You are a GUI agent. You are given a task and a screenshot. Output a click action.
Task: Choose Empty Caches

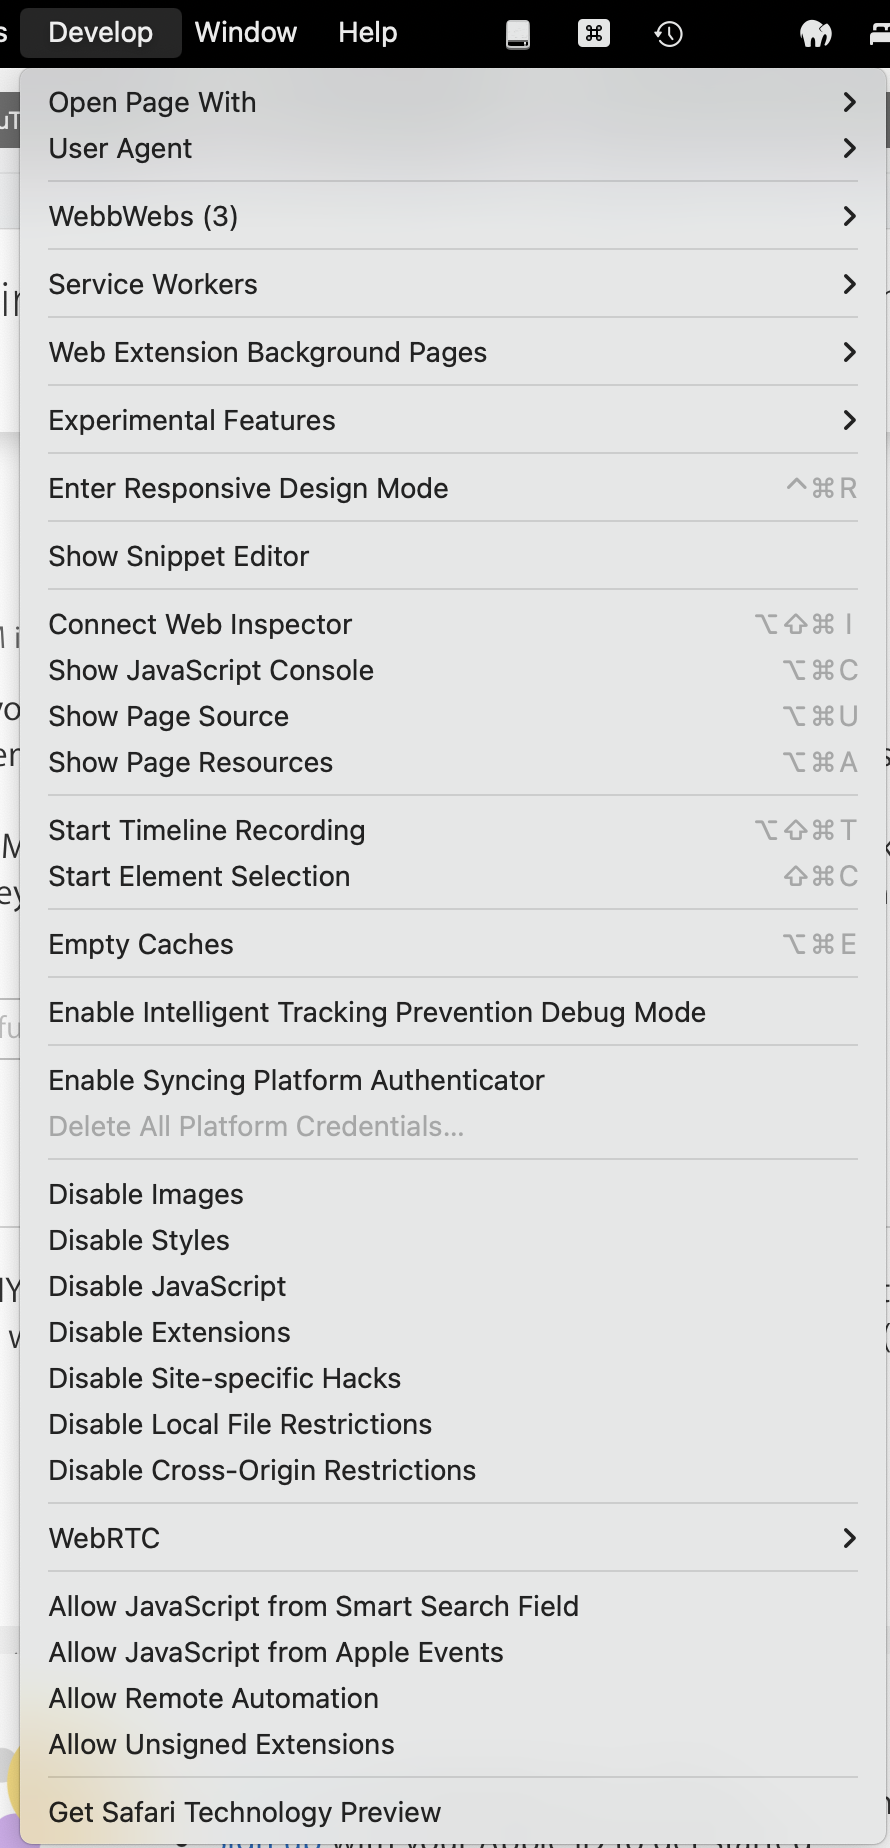pos(141,944)
